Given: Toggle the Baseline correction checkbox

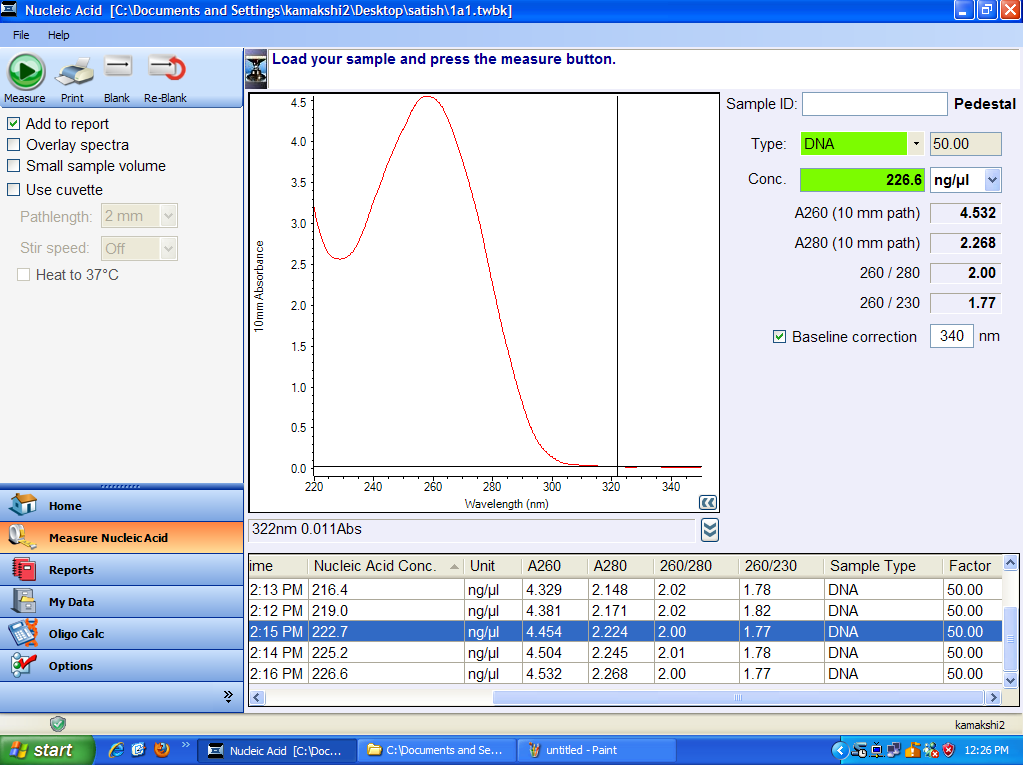Looking at the screenshot, I should click(780, 337).
